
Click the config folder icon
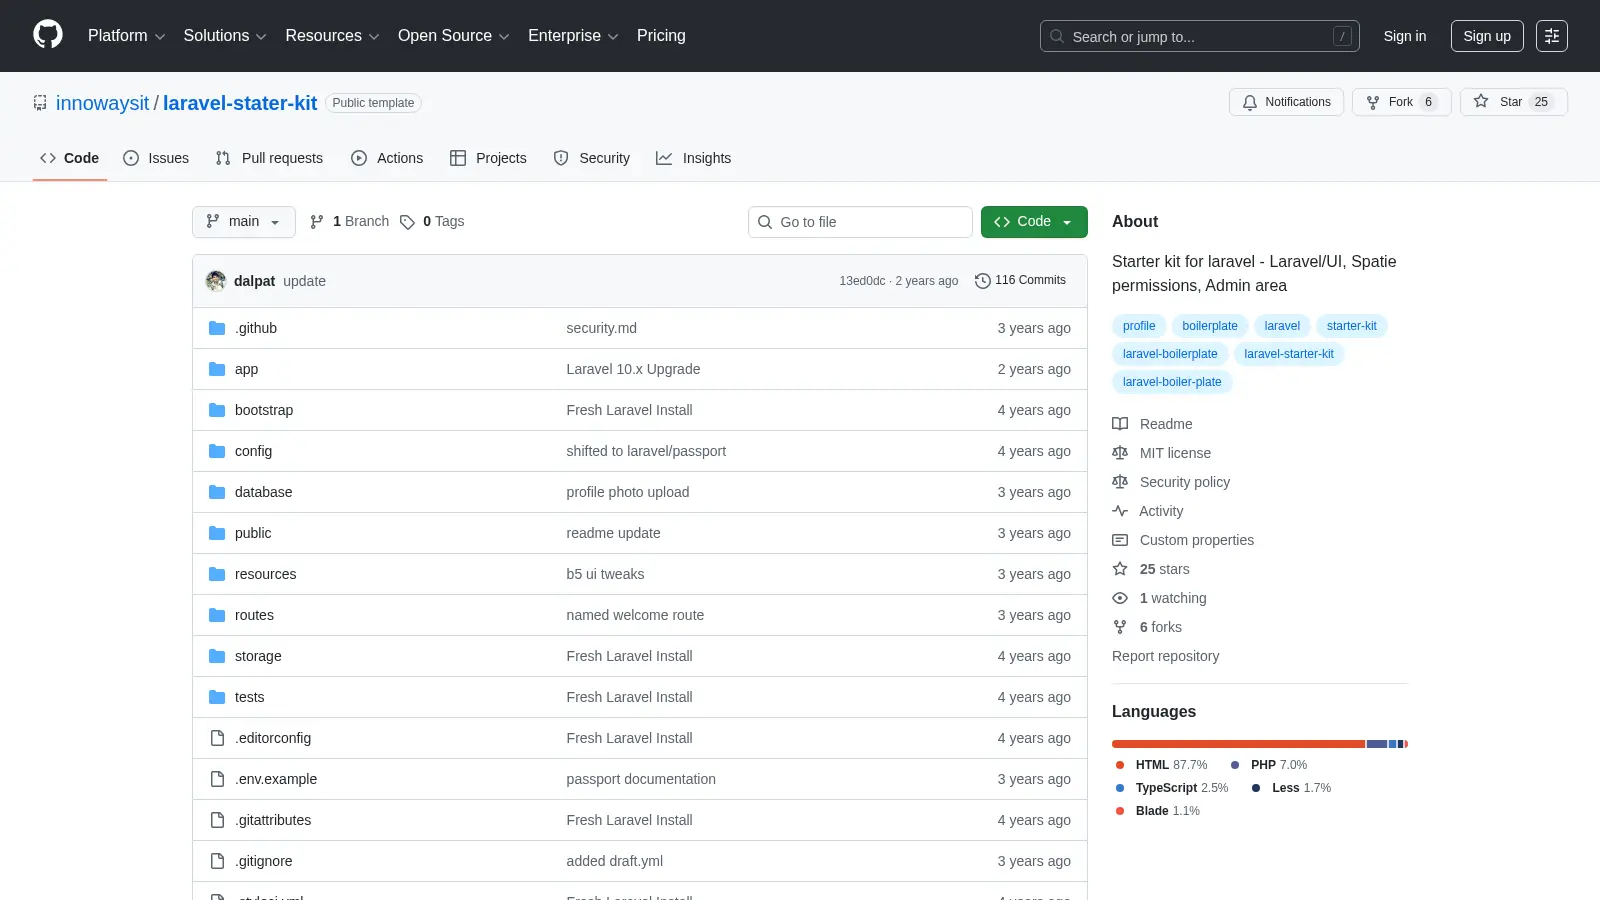(217, 451)
